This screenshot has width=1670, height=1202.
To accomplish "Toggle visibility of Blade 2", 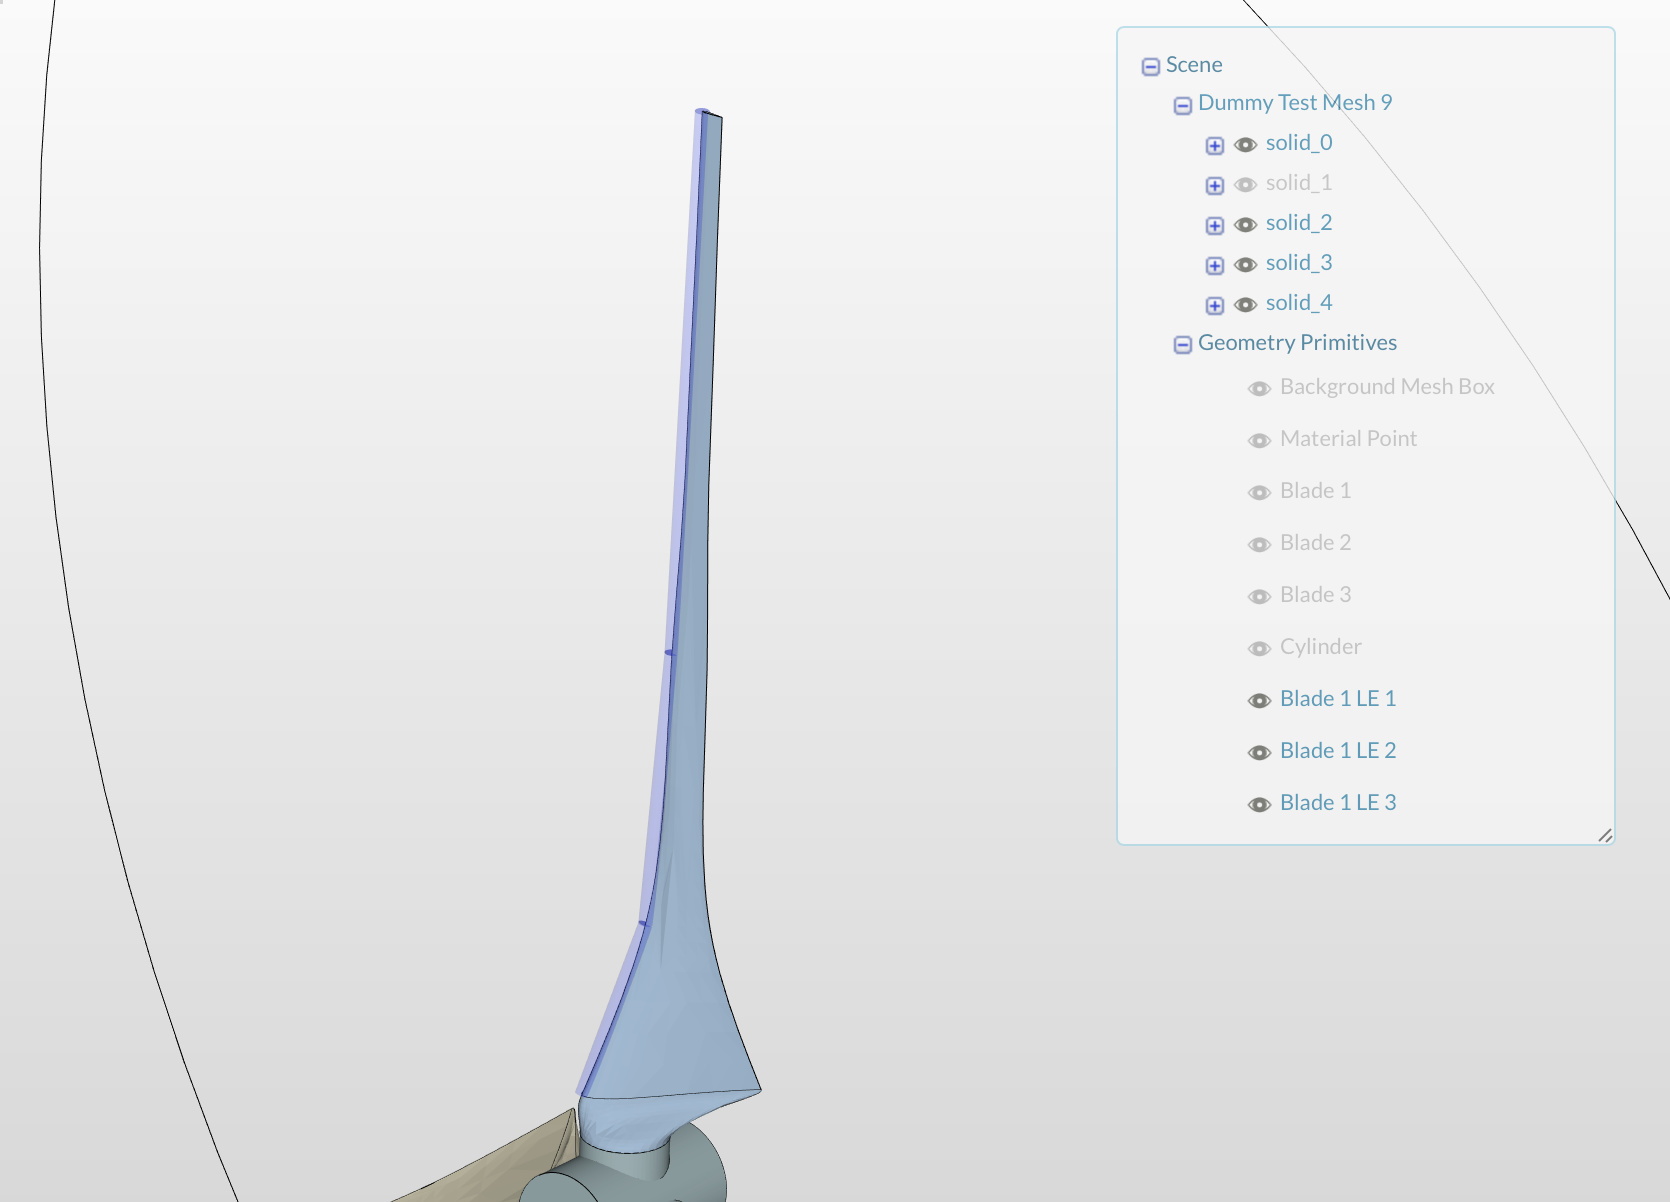I will pos(1259,544).
